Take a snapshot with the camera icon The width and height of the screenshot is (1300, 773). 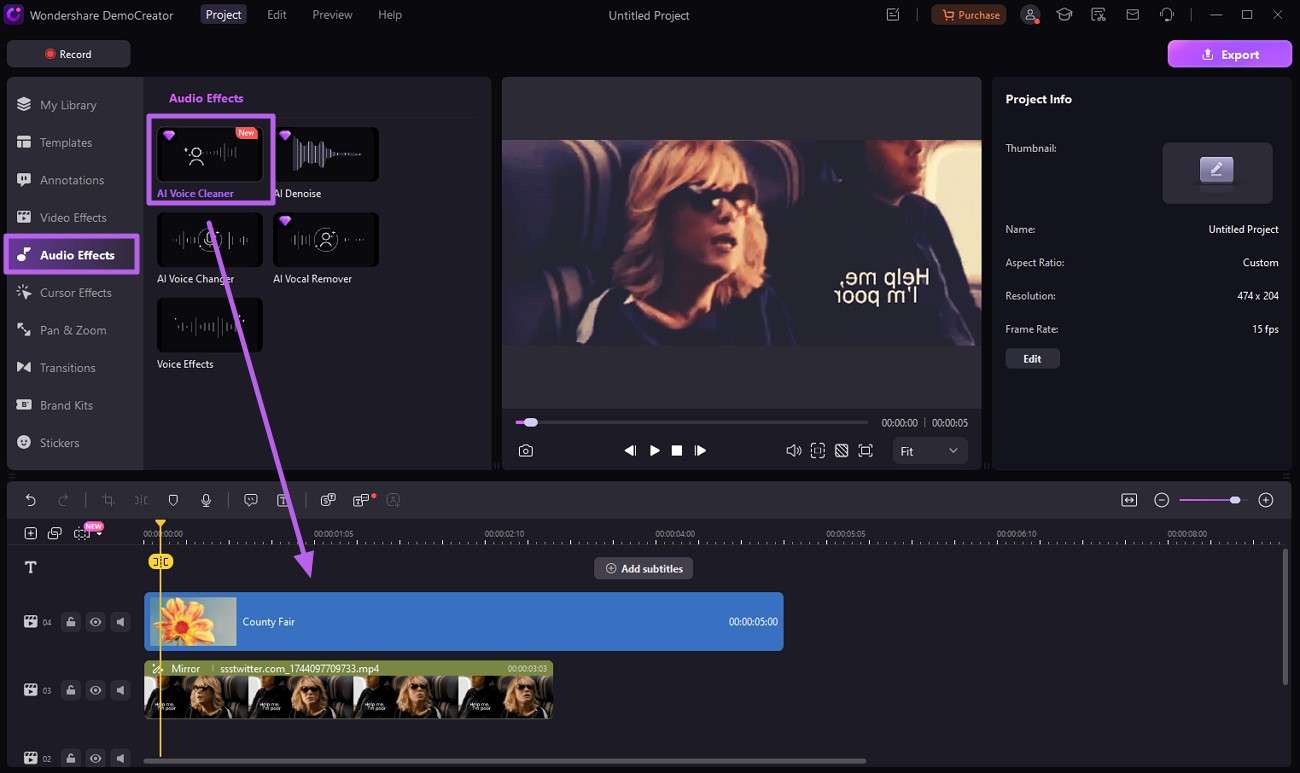[526, 451]
